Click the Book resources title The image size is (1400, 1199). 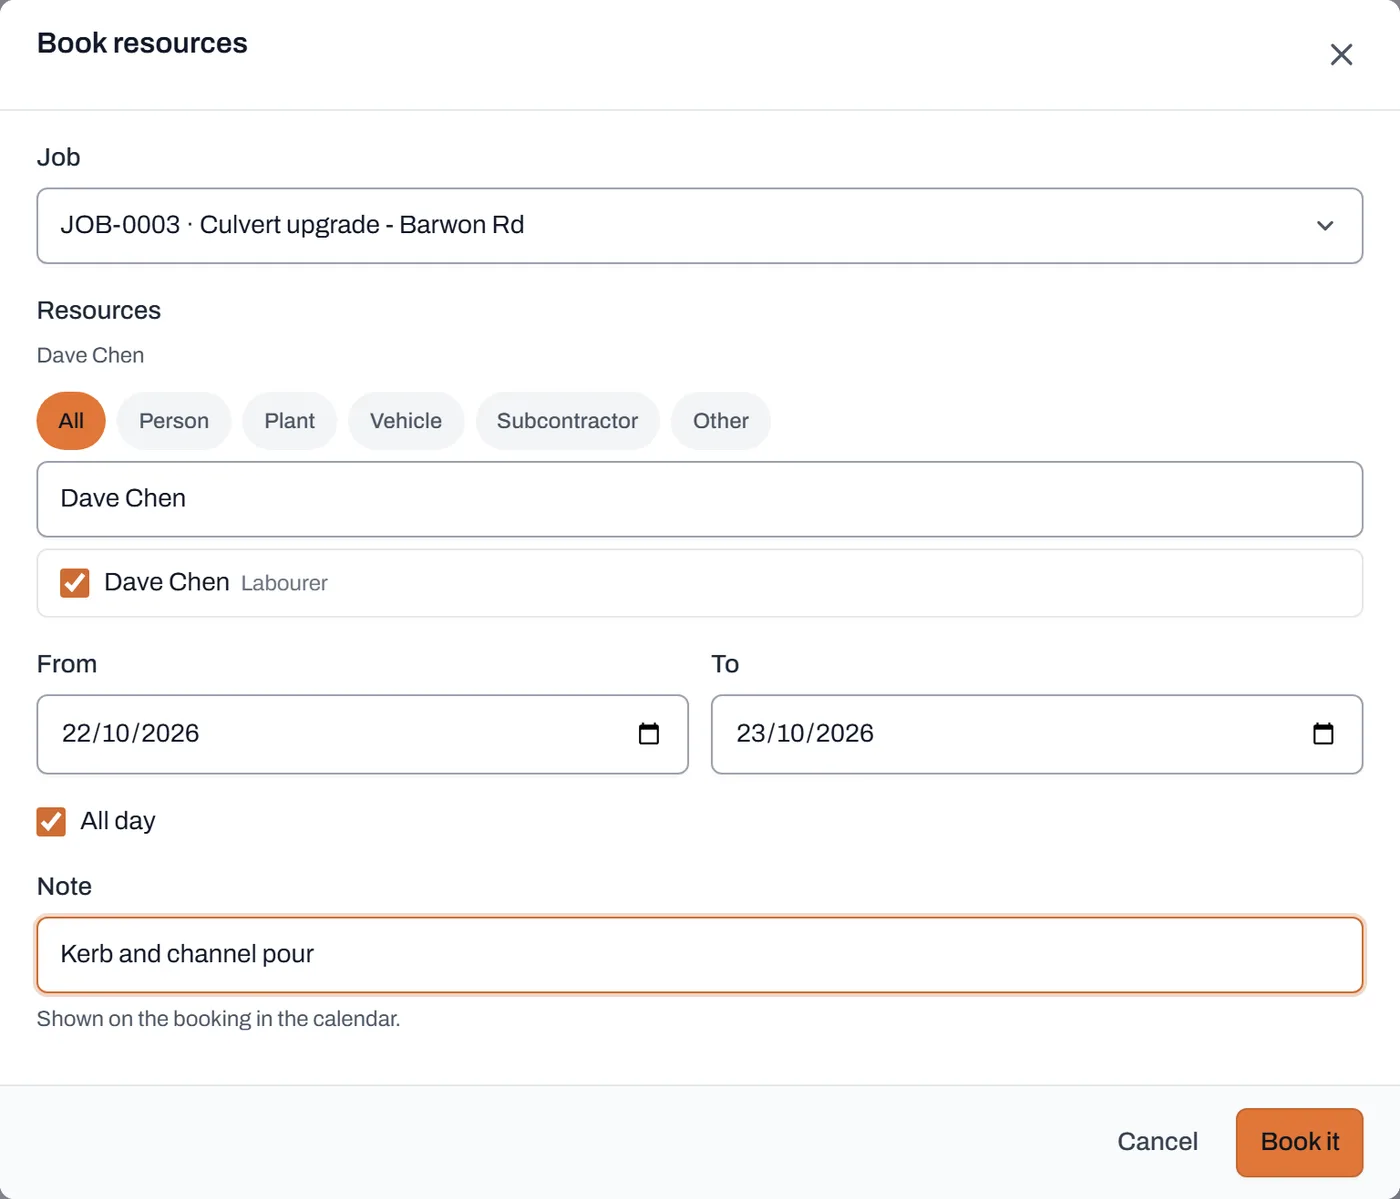pos(142,43)
